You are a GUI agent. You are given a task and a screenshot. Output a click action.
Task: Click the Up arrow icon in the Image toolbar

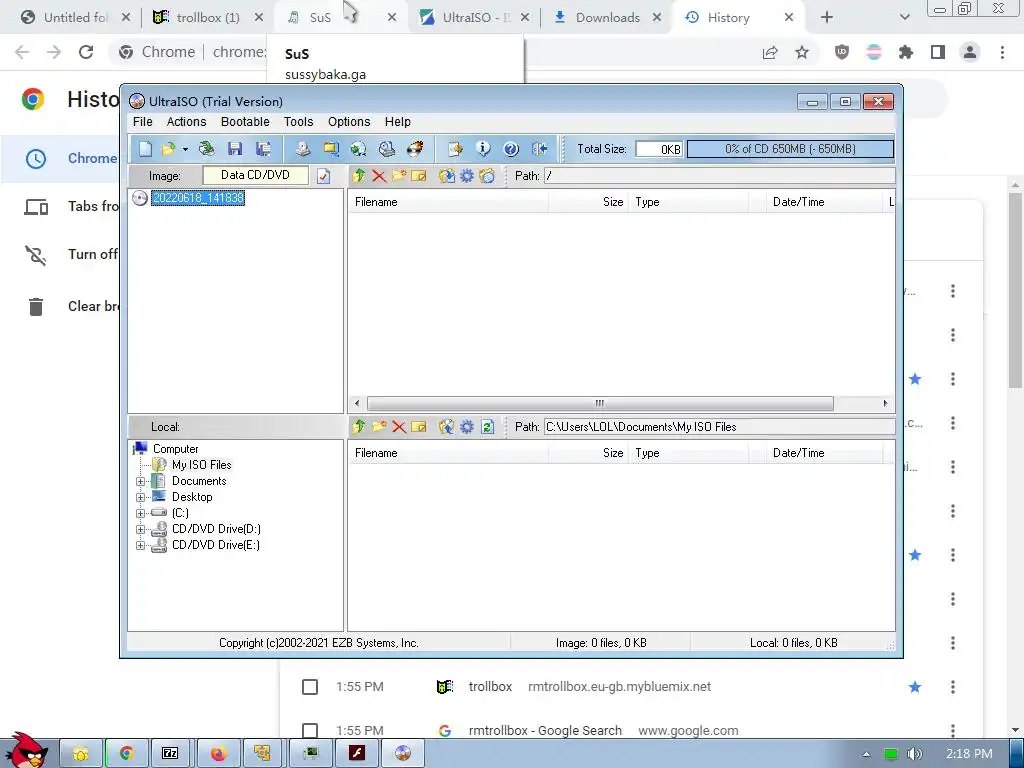coord(359,176)
